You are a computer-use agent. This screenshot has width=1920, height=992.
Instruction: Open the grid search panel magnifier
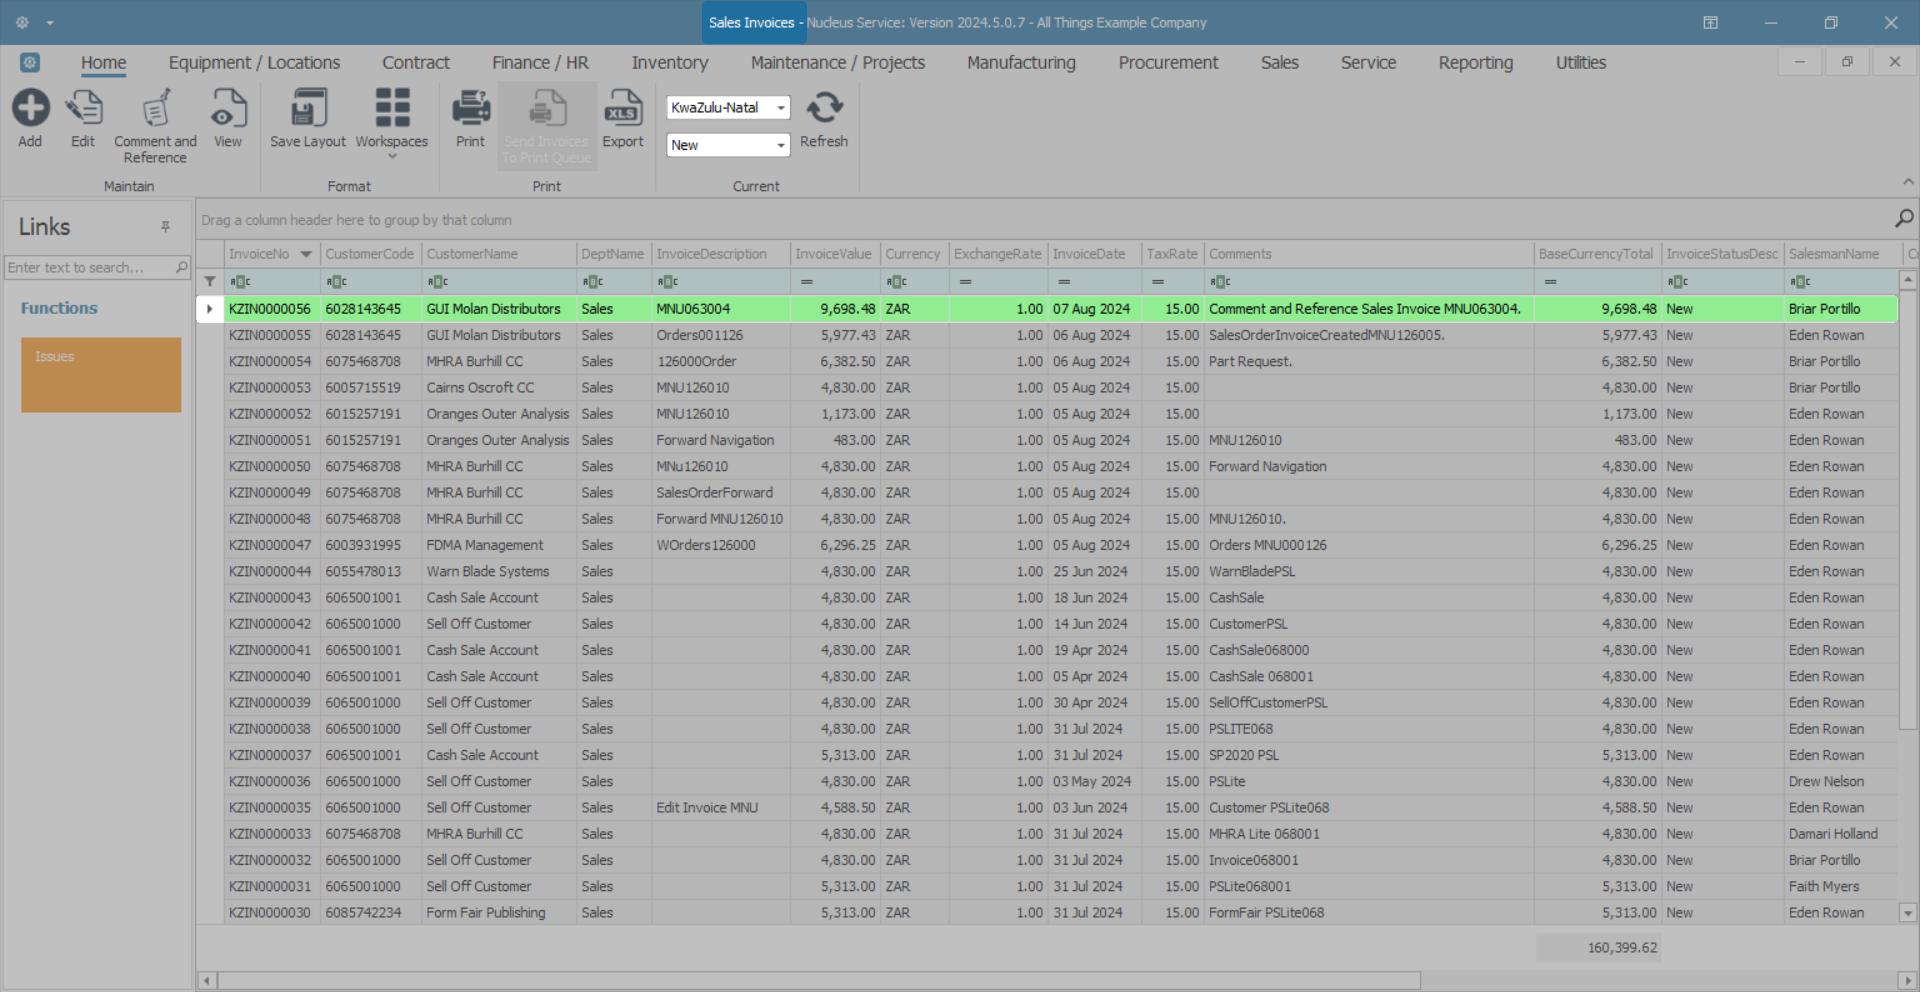tap(1904, 219)
